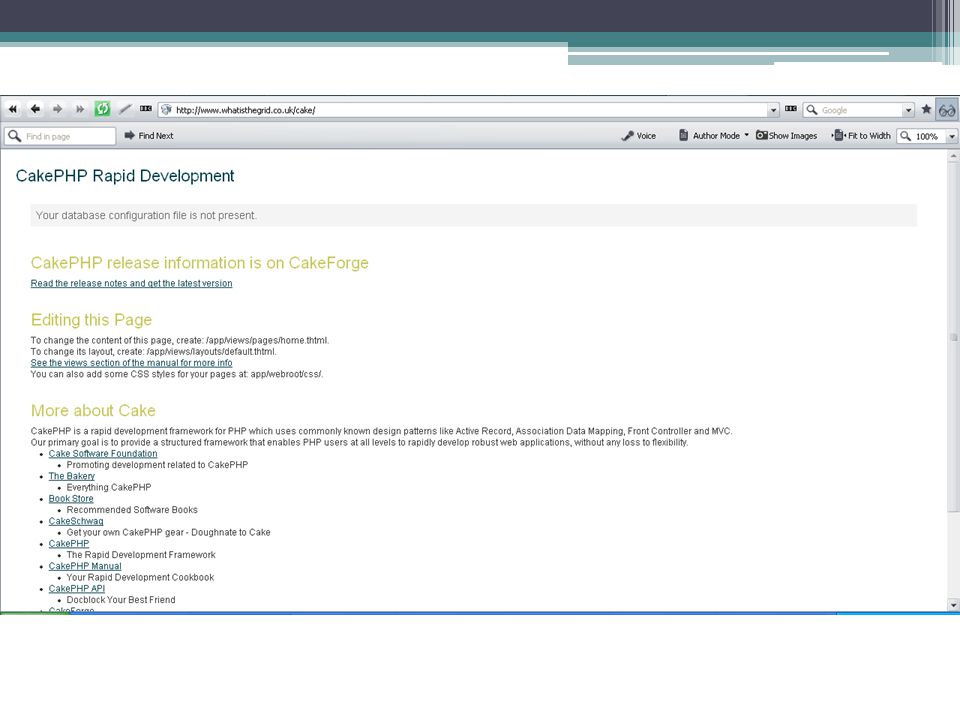Image resolution: width=960 pixels, height=720 pixels.
Task: Reload page with green refresh icon
Action: coord(102,109)
